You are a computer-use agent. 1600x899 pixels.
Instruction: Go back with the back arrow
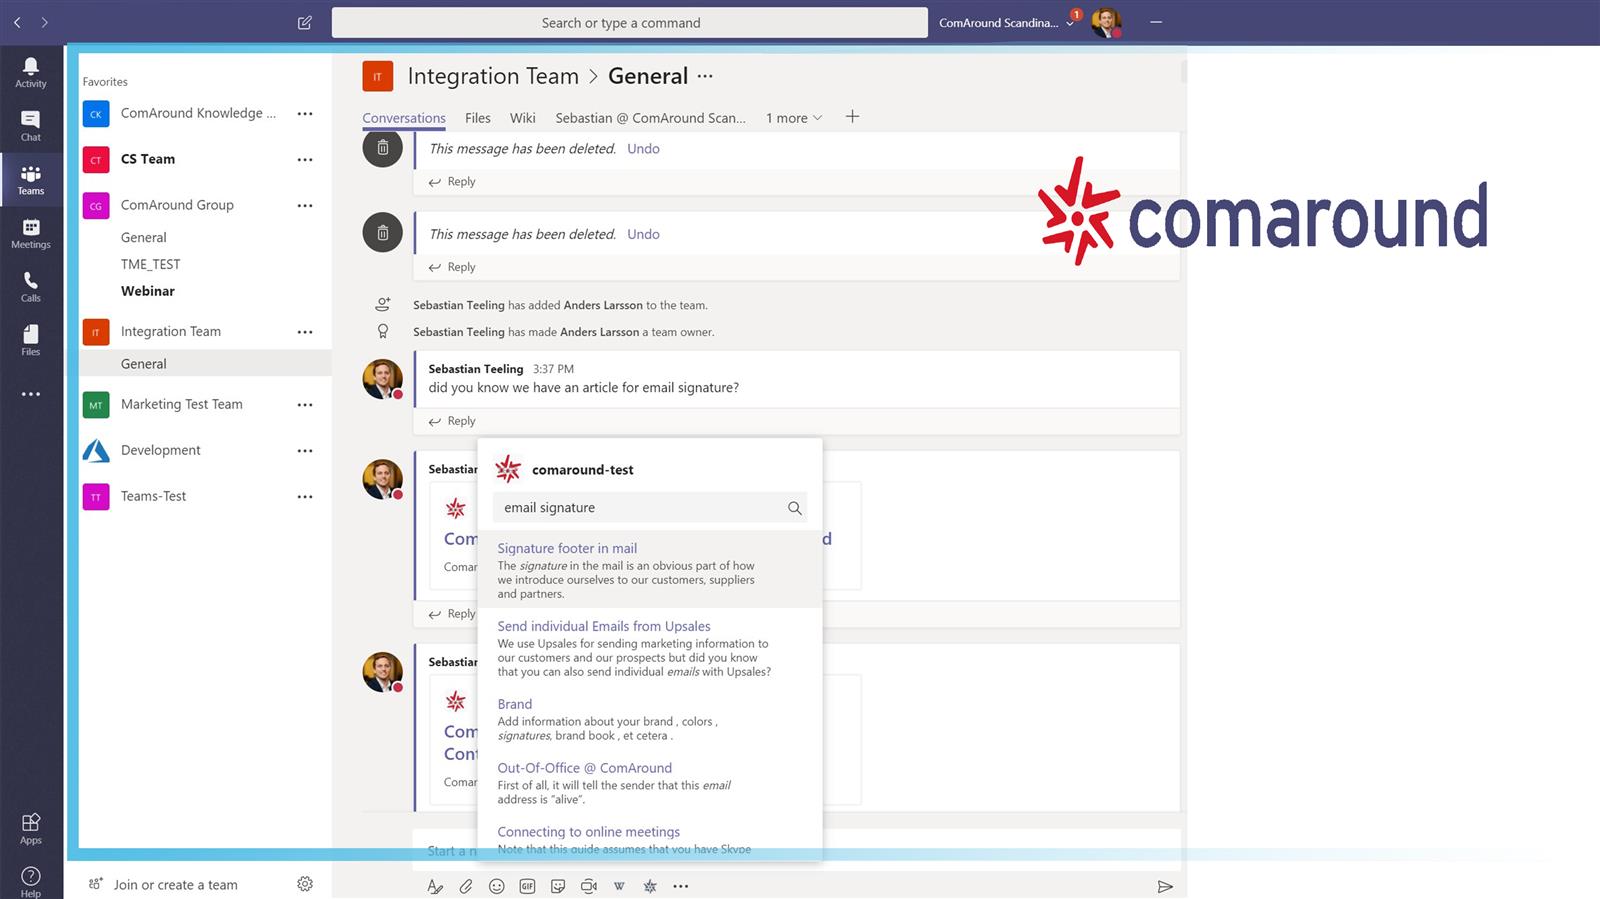click(x=17, y=22)
